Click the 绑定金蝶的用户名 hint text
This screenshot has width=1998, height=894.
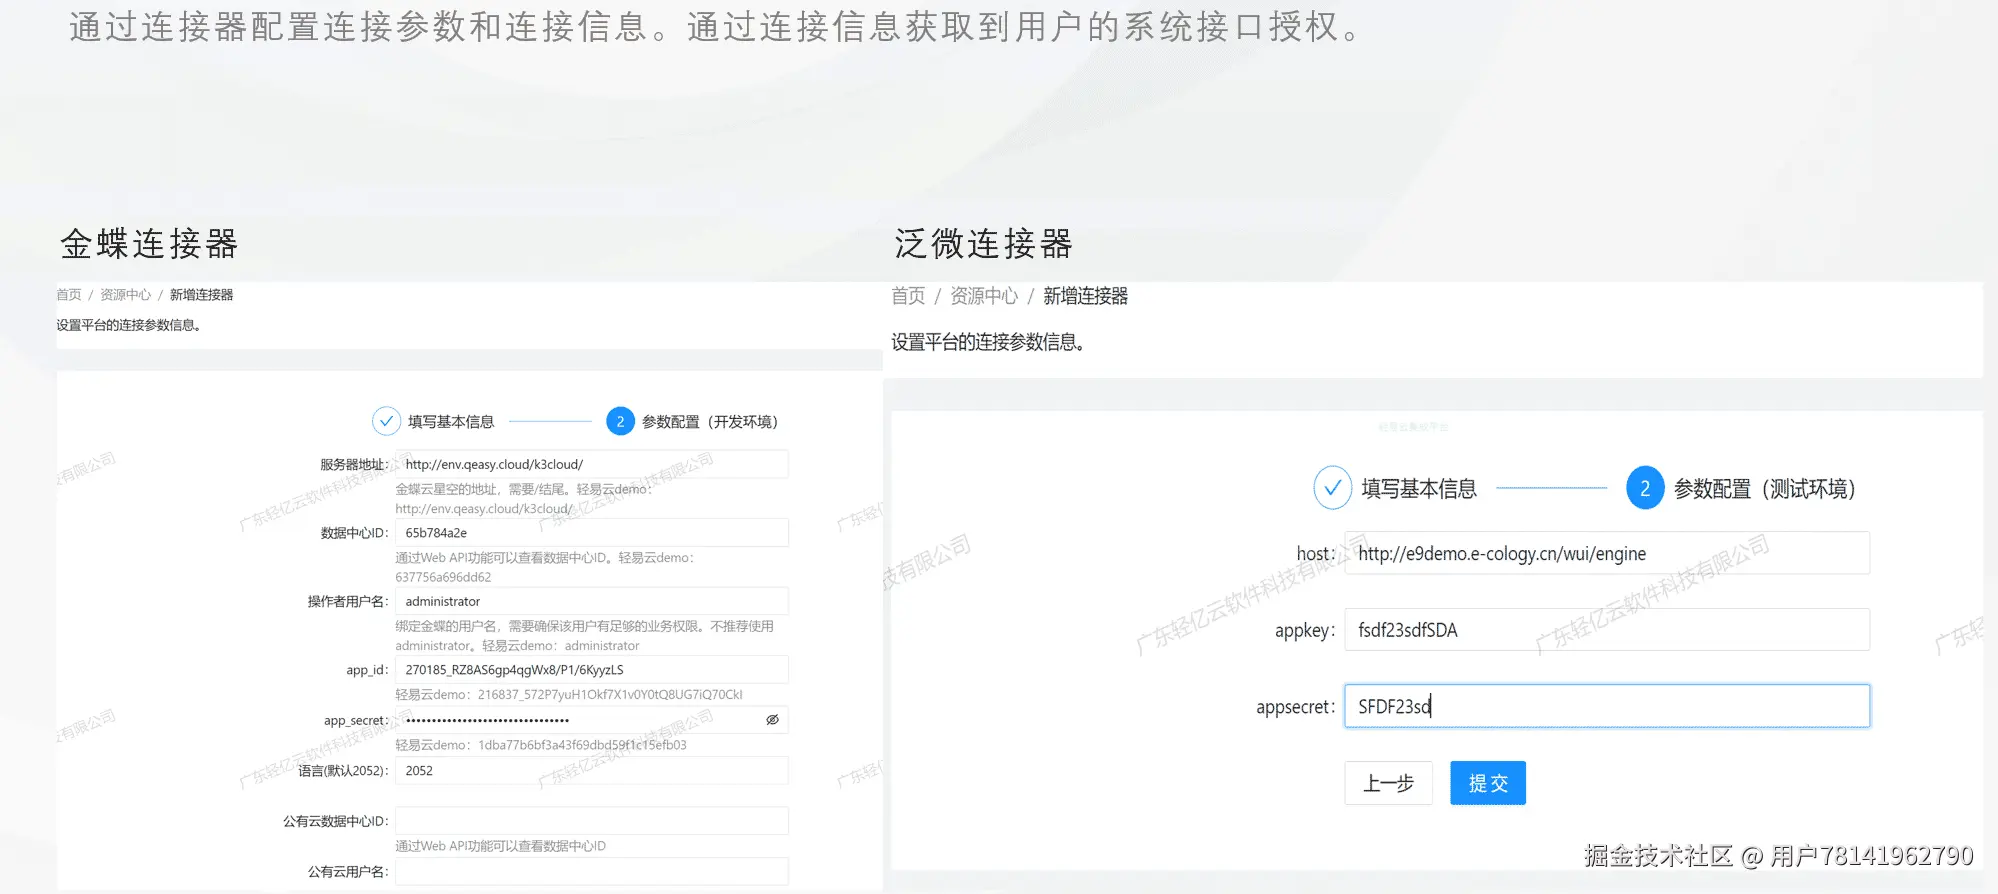pos(584,636)
